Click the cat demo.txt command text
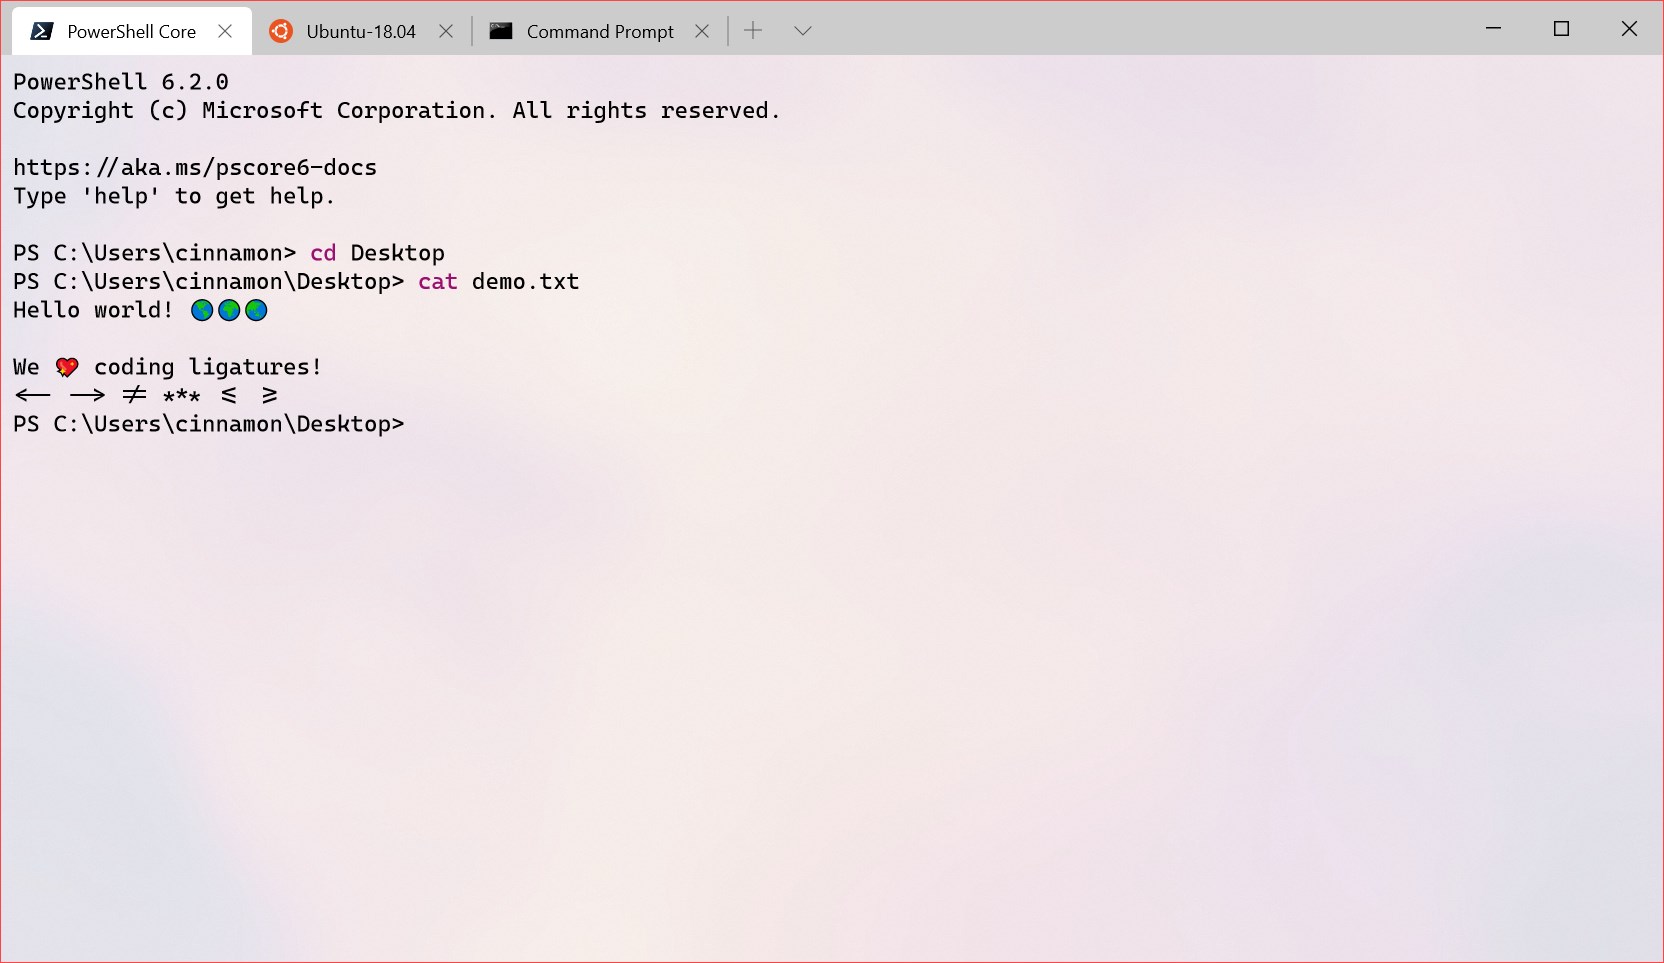 pyautogui.click(x=497, y=281)
